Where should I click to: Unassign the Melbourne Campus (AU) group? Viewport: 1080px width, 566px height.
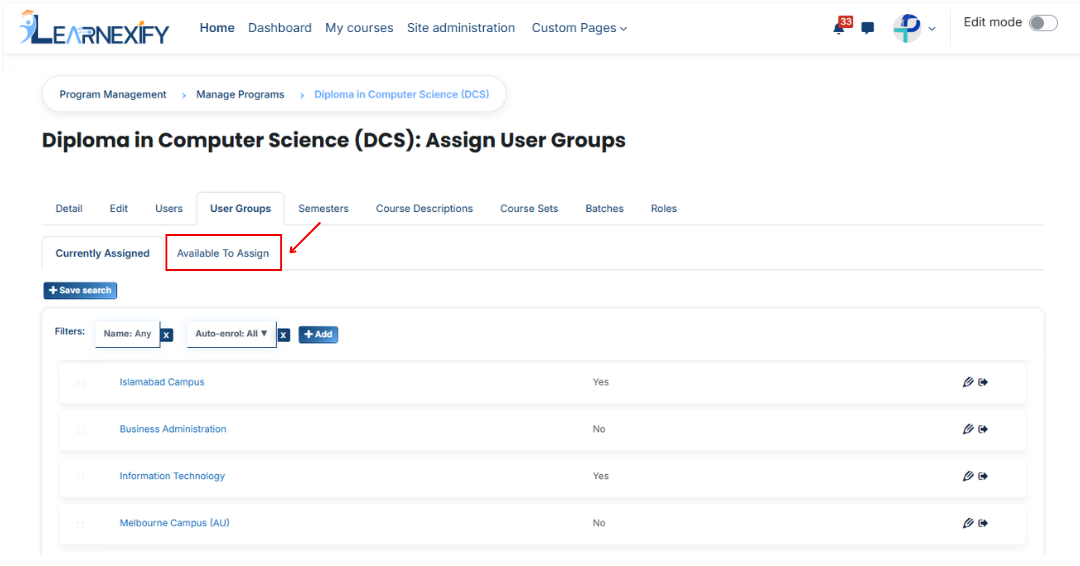[983, 523]
